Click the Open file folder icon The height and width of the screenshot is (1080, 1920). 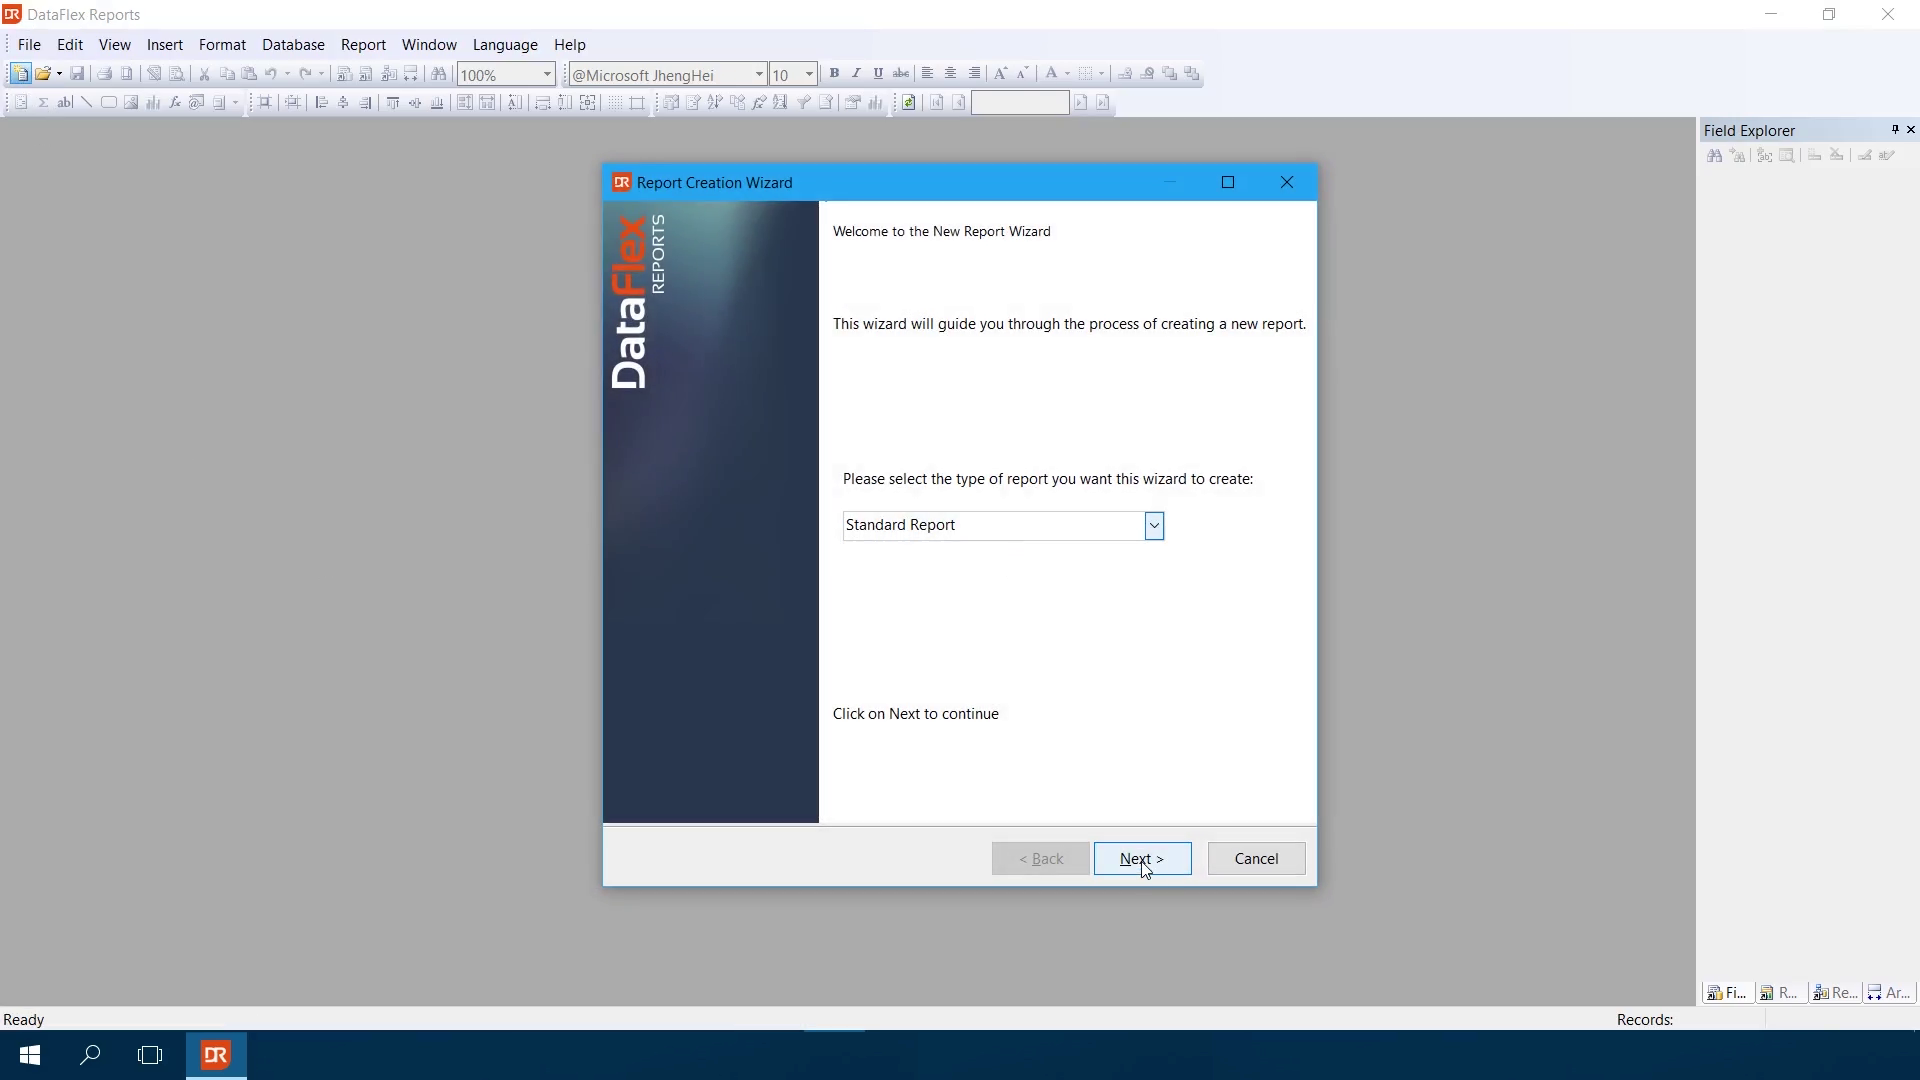(x=43, y=74)
